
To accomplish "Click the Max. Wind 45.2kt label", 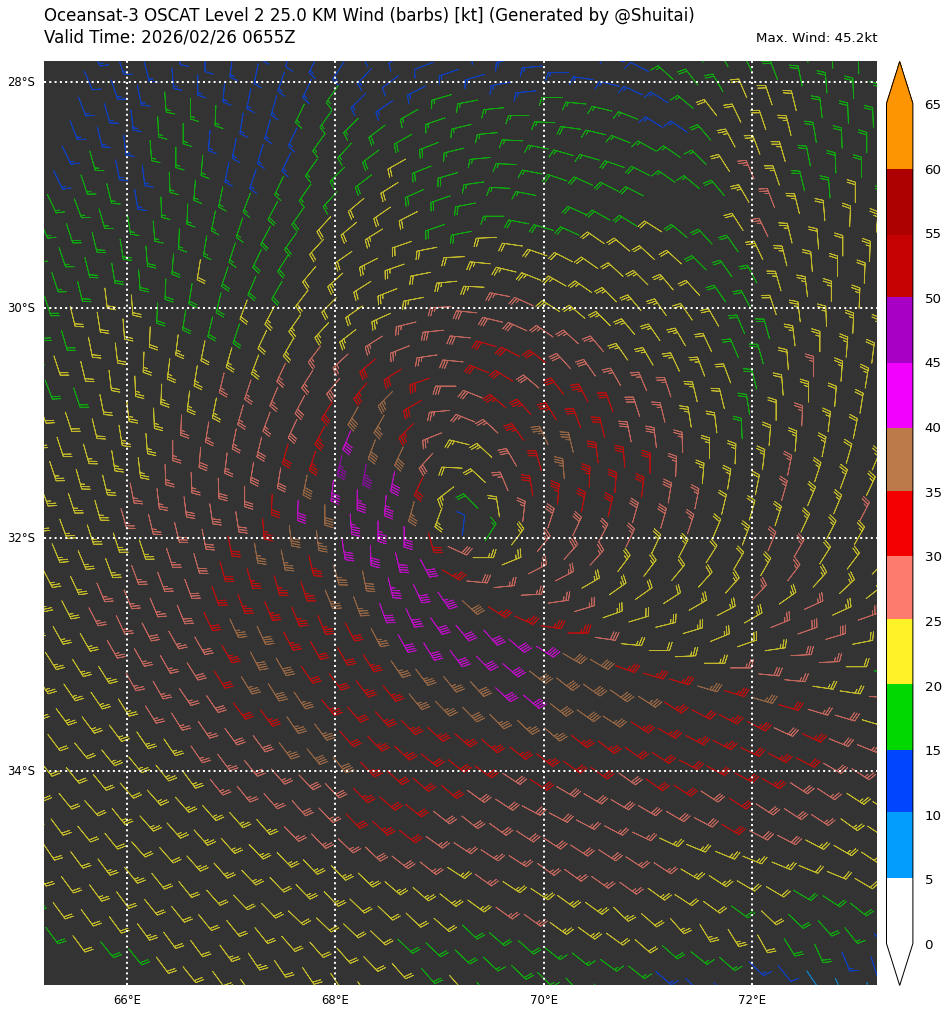I will (816, 38).
